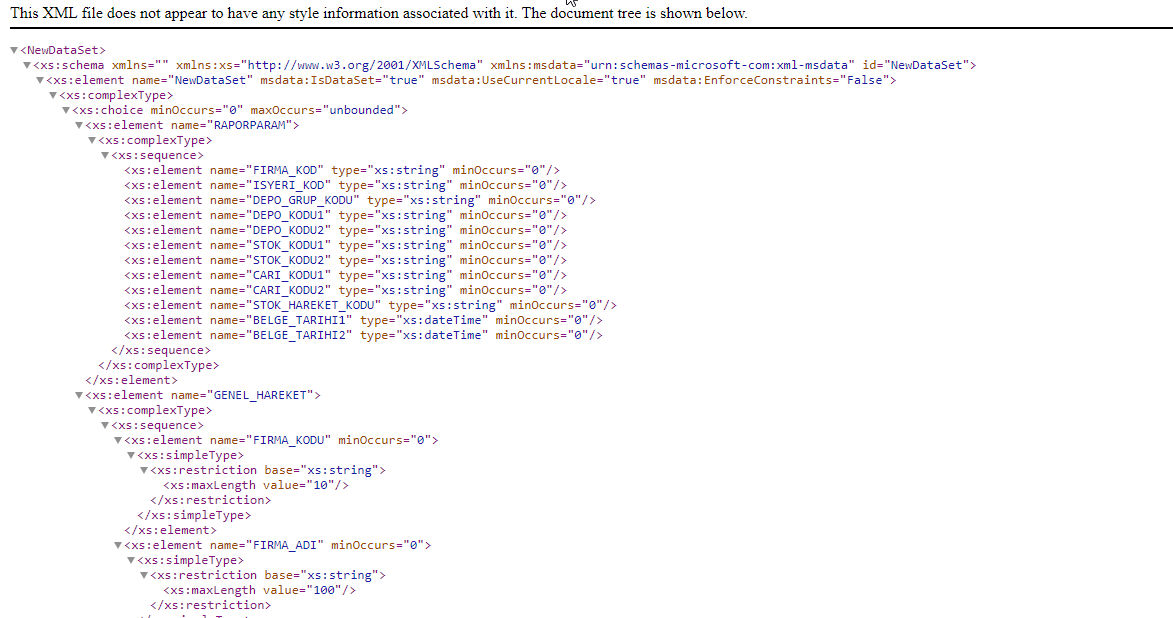Click the ISYERI_KOD element line
The image size is (1173, 618).
[345, 185]
